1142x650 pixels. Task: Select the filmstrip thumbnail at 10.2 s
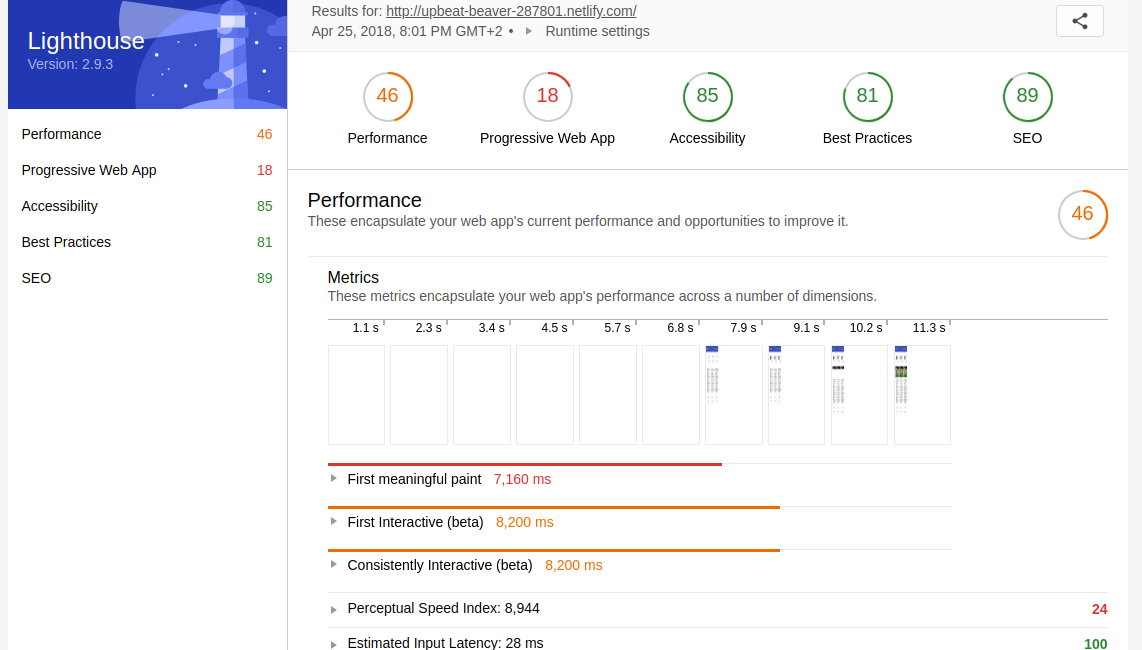tap(859, 395)
